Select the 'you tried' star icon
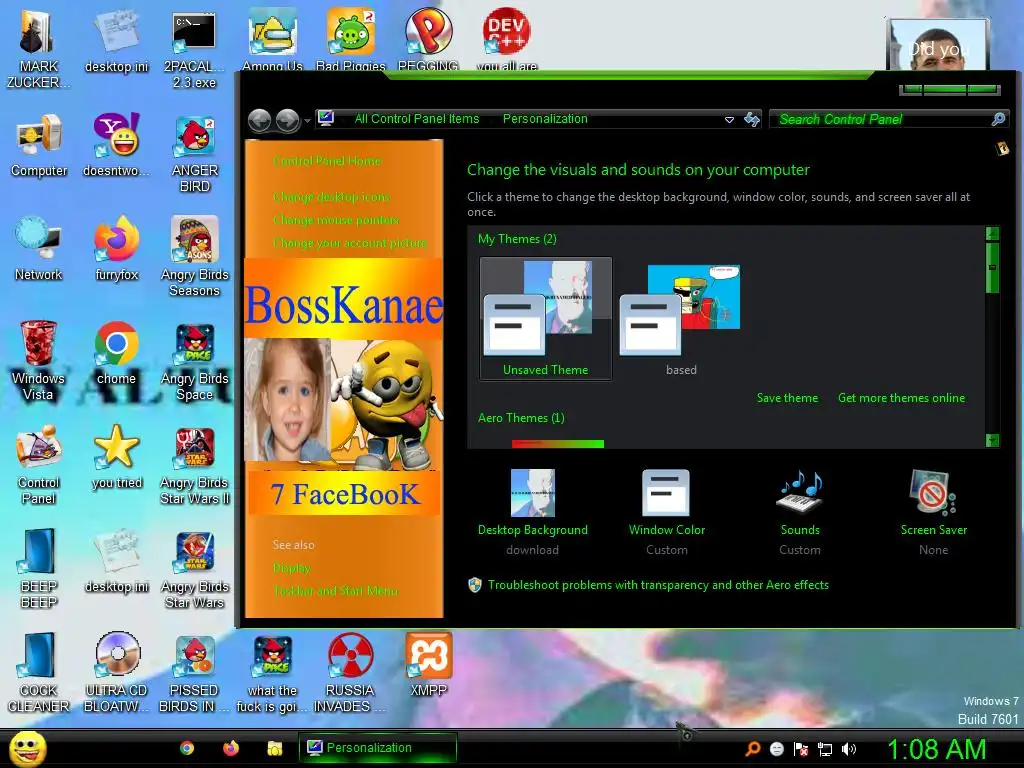Image resolution: width=1024 pixels, height=768 pixels. 117,456
